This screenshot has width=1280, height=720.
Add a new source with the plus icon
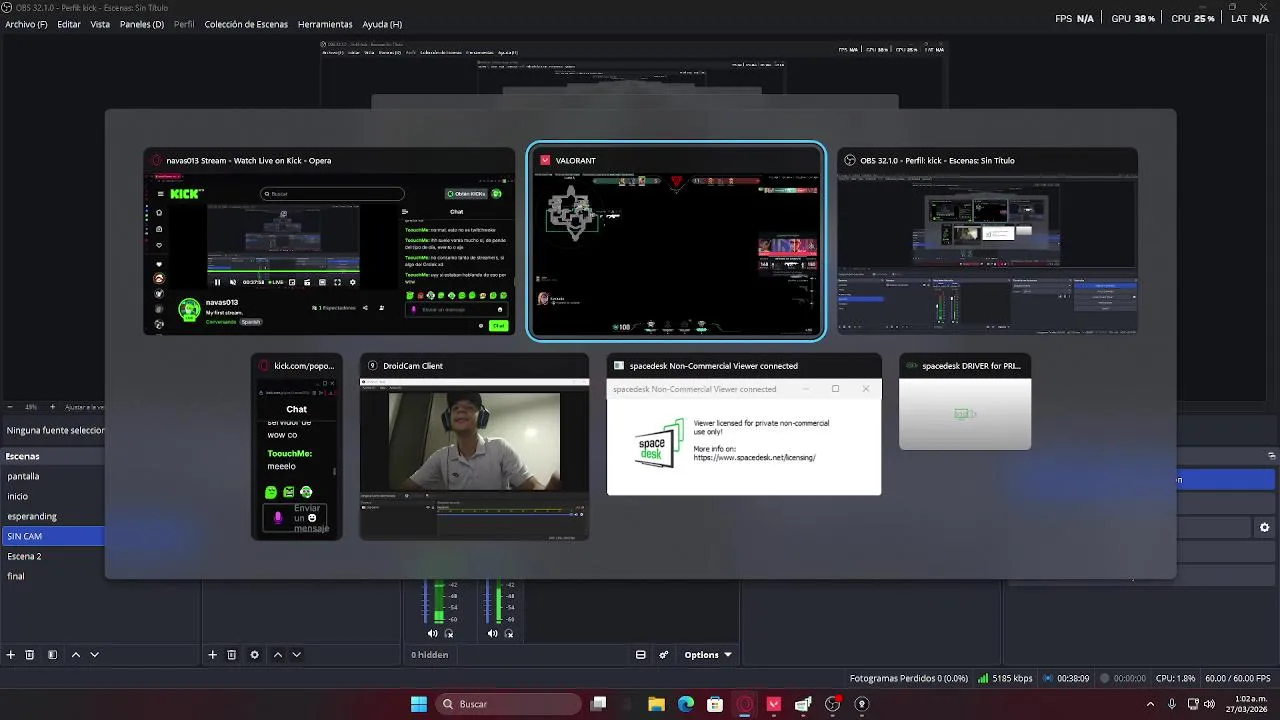click(212, 655)
